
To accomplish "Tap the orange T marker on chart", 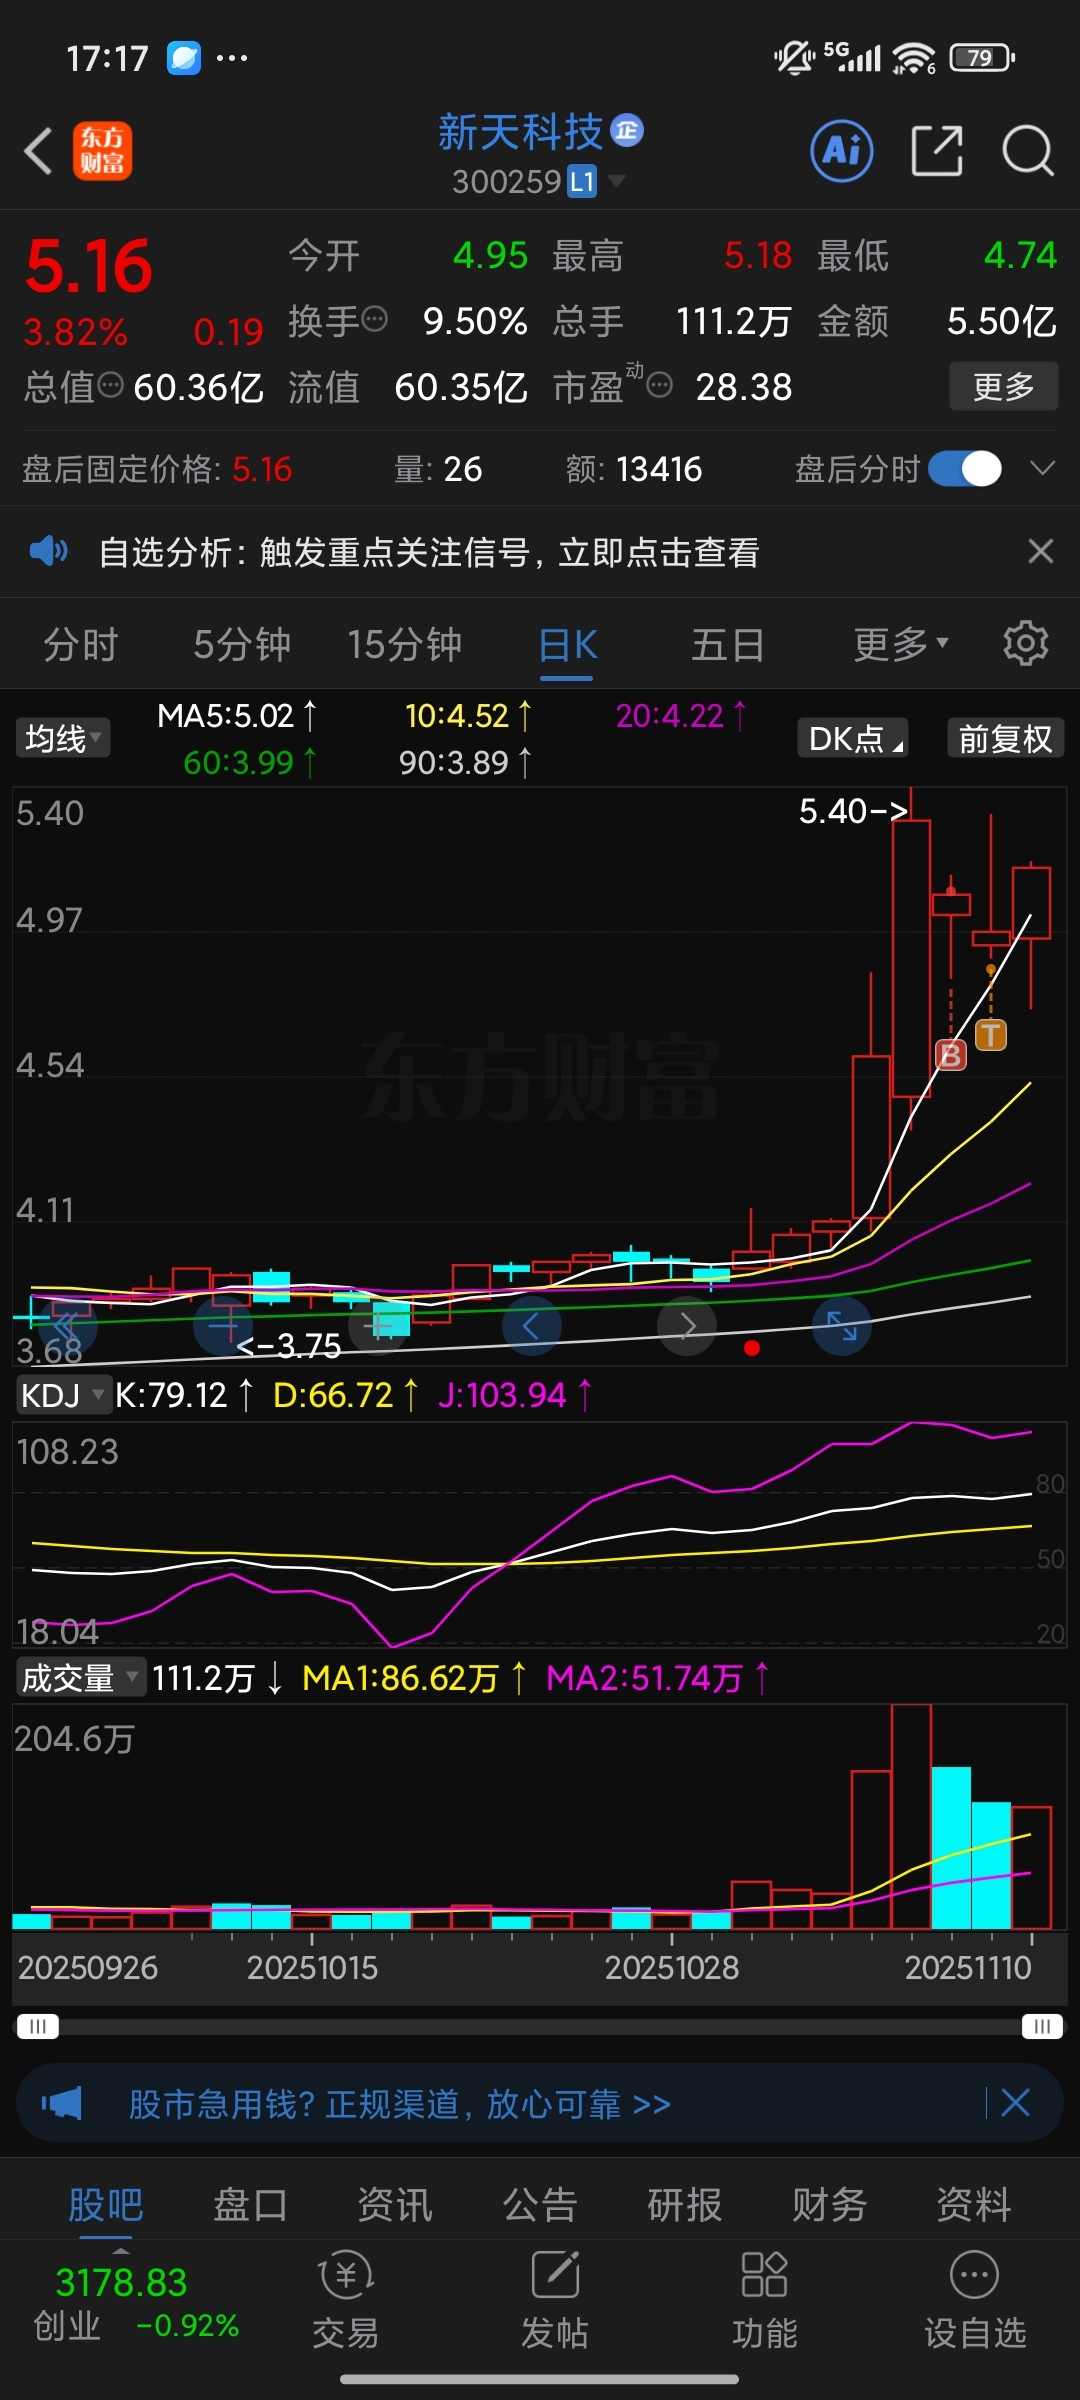I will pos(991,1034).
